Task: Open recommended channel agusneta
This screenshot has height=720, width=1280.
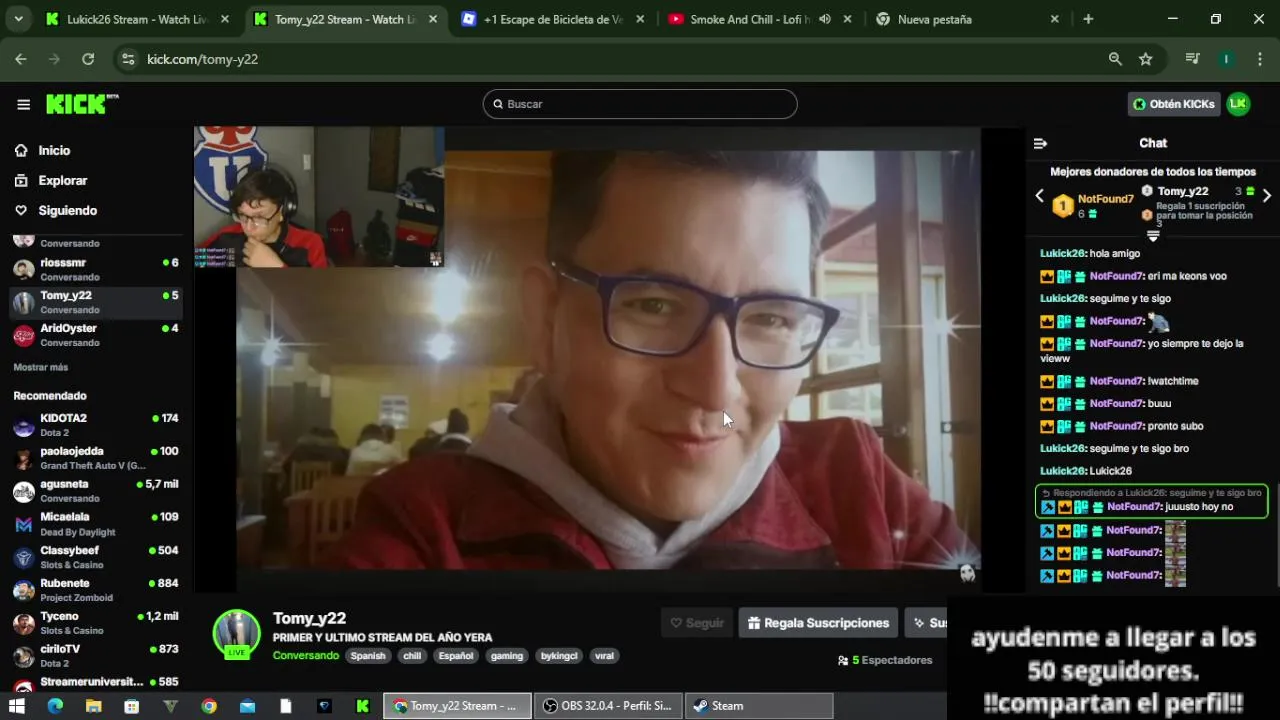Action: click(x=95, y=491)
